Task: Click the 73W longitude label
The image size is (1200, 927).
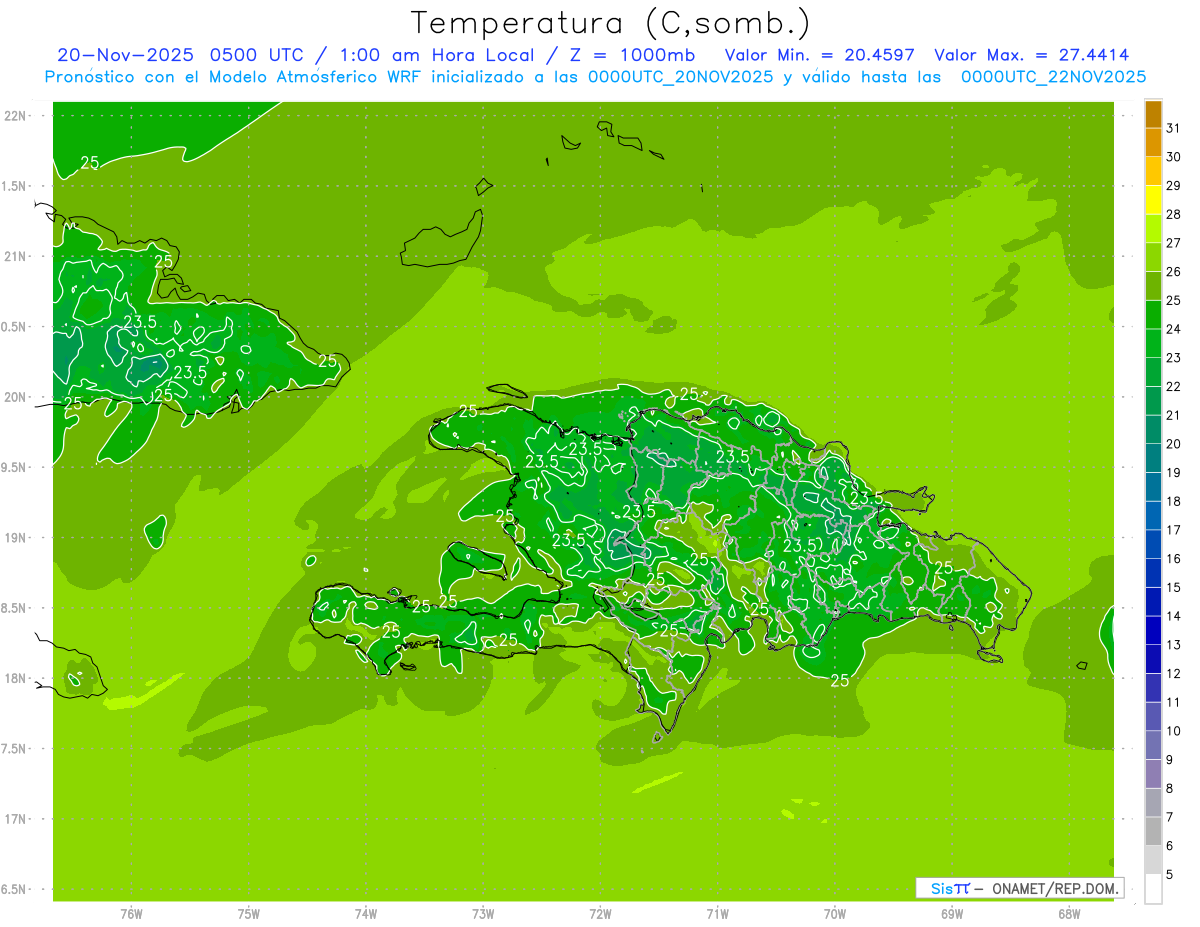Action: pos(483,914)
